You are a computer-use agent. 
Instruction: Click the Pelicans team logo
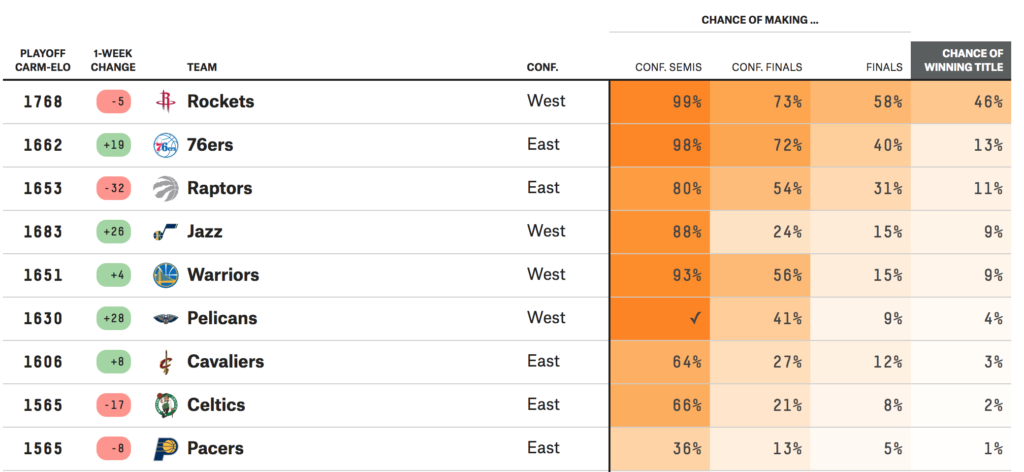coord(165,319)
